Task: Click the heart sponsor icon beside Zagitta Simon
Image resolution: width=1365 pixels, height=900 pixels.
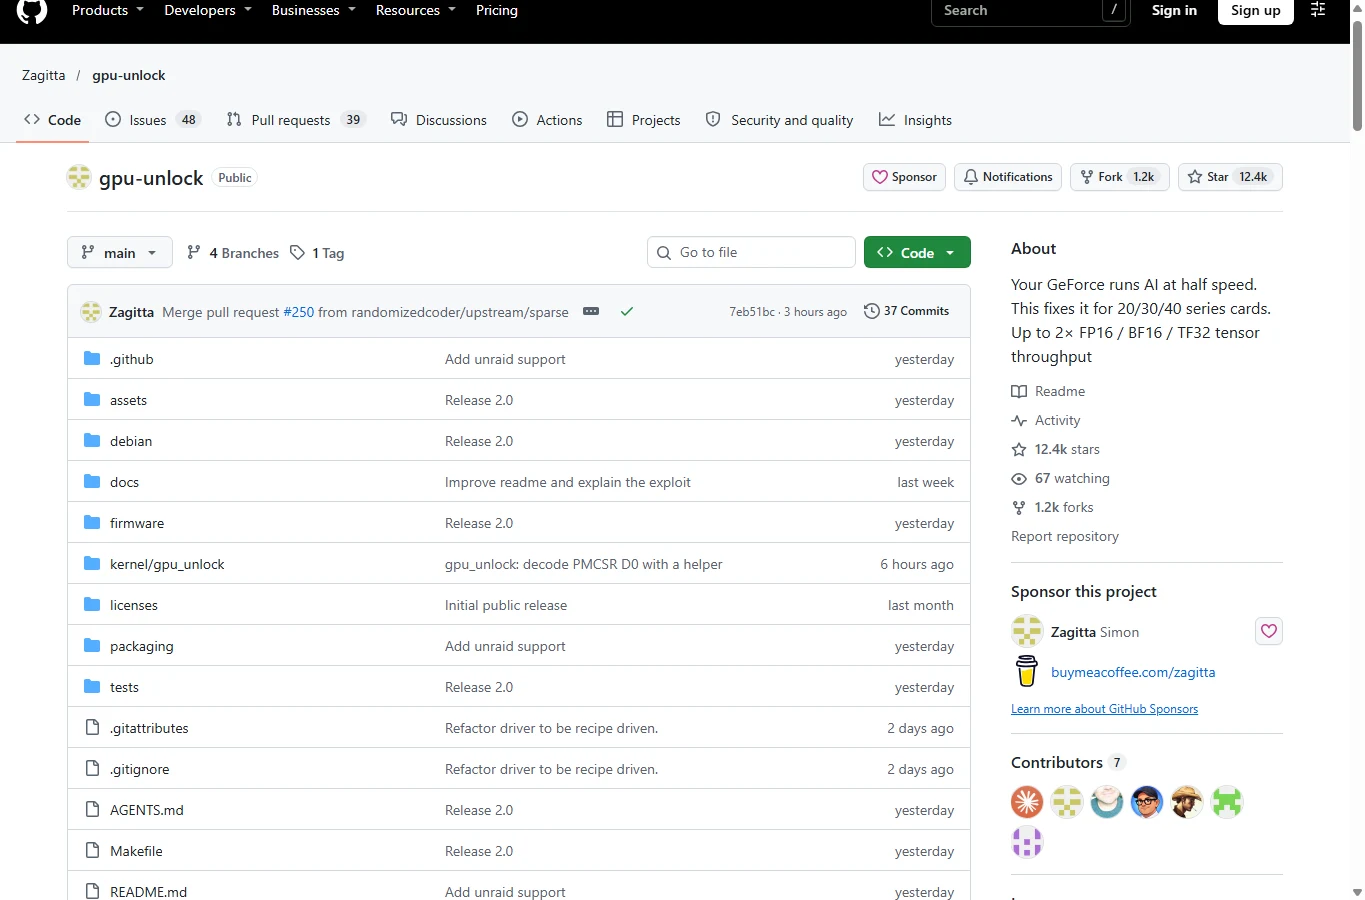Action: point(1268,631)
